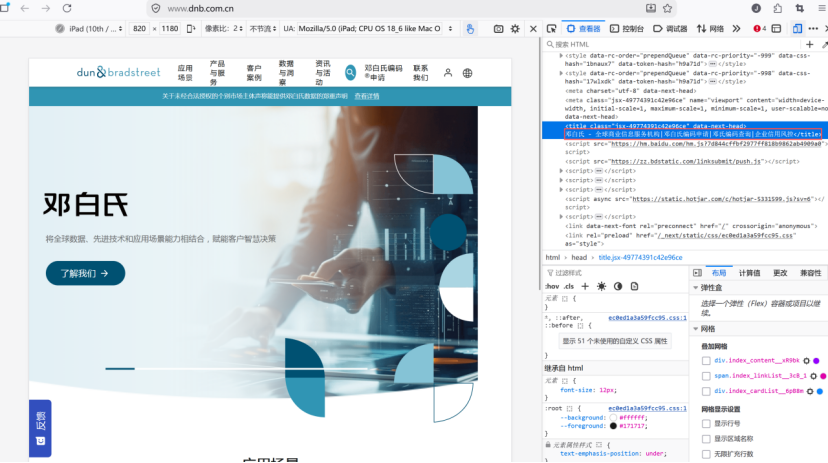Screen dimensions: 828x463
Task: Expand the style node with hash 17wlxdk
Action: coord(561,73)
